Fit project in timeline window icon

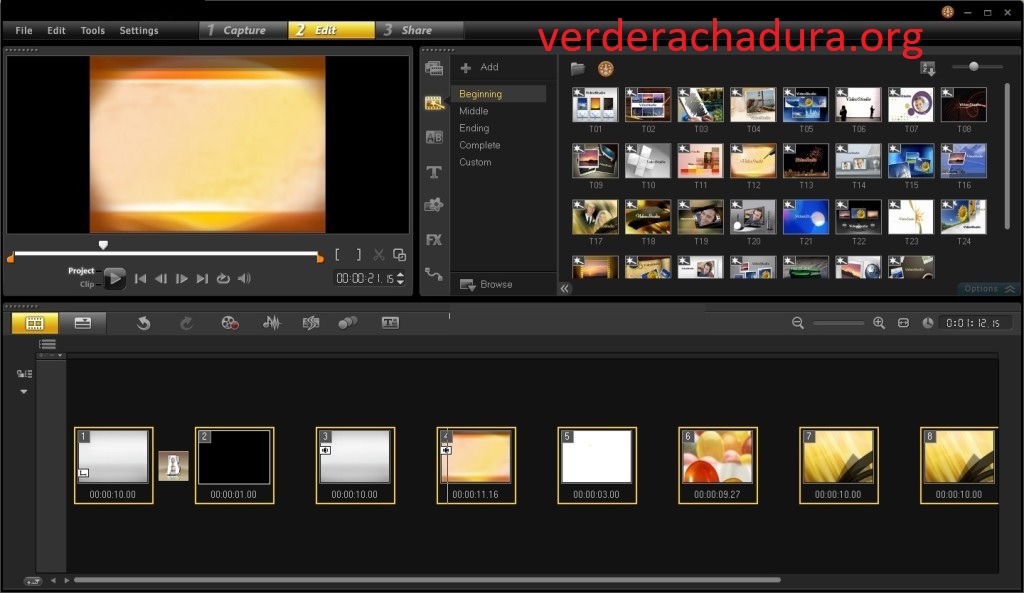903,323
